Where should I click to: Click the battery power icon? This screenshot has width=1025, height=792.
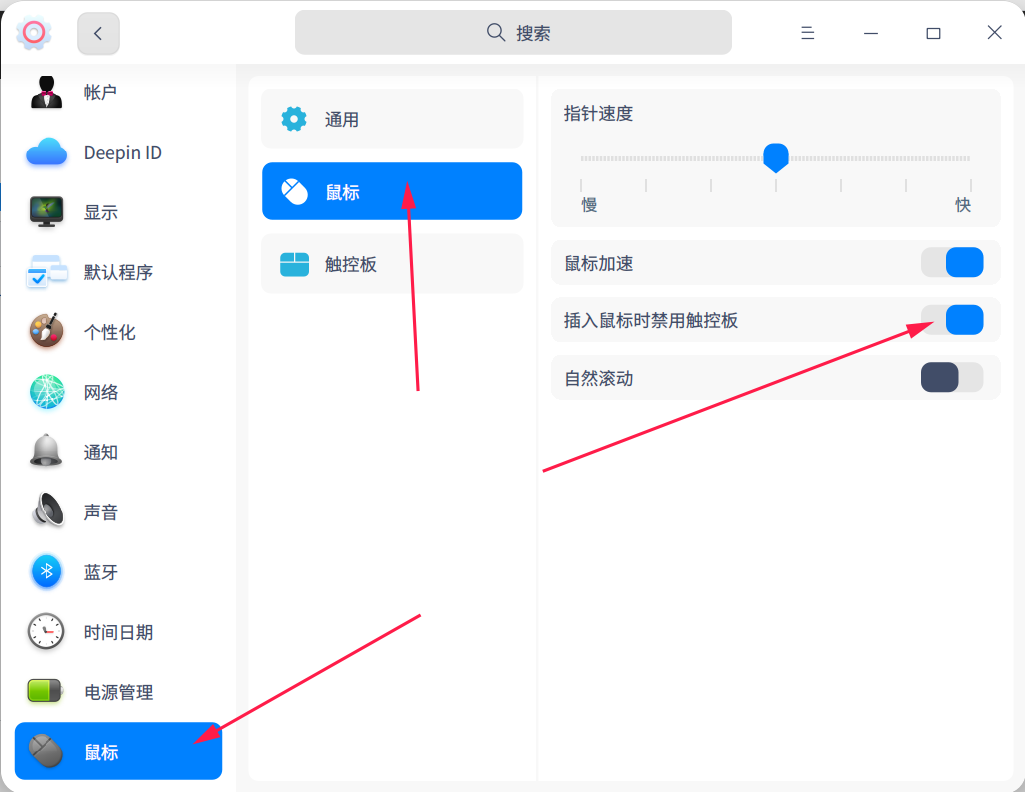[x=45, y=691]
